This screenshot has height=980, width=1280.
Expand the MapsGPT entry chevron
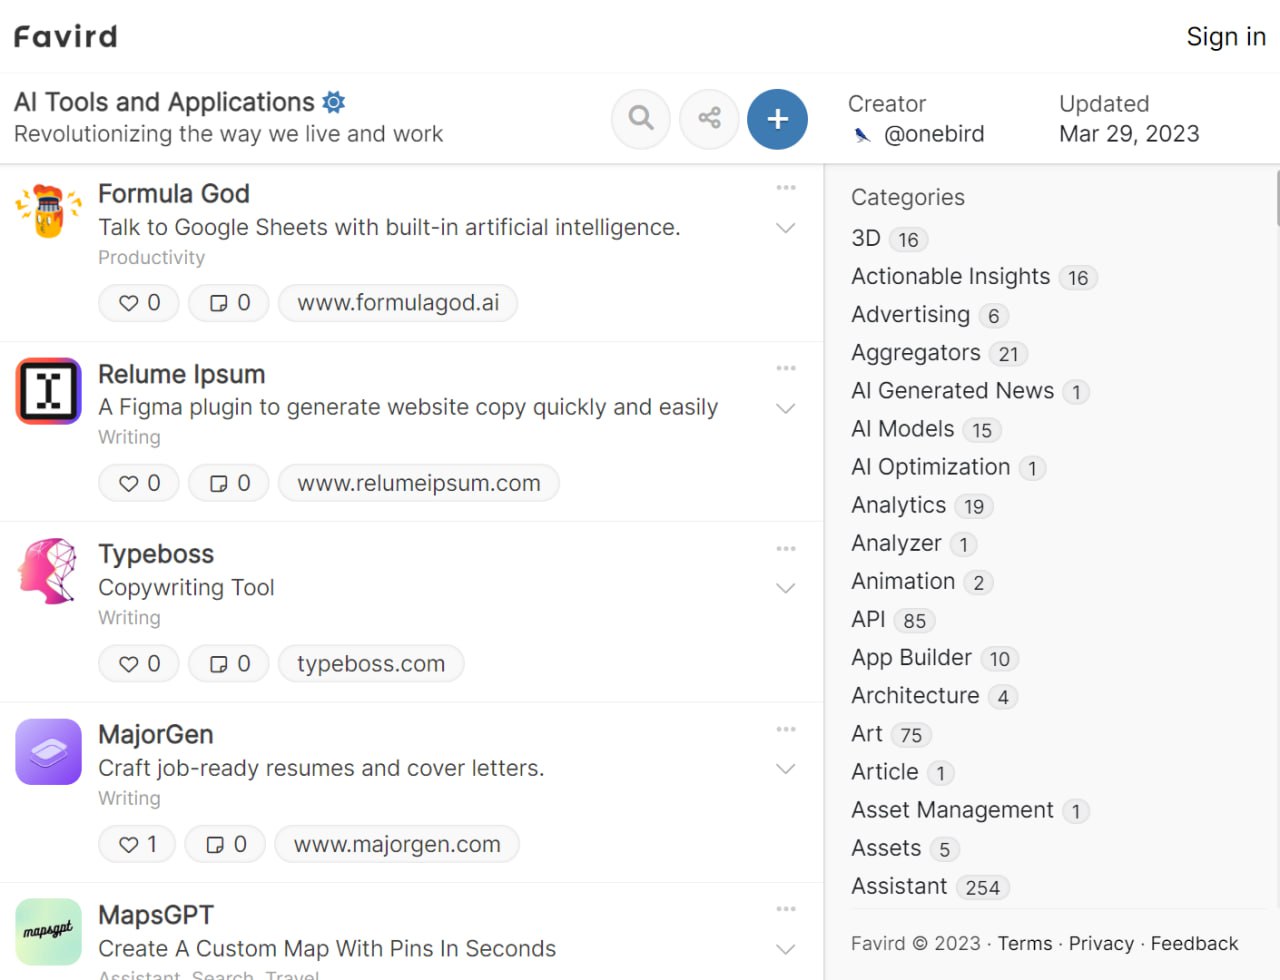[x=786, y=949]
